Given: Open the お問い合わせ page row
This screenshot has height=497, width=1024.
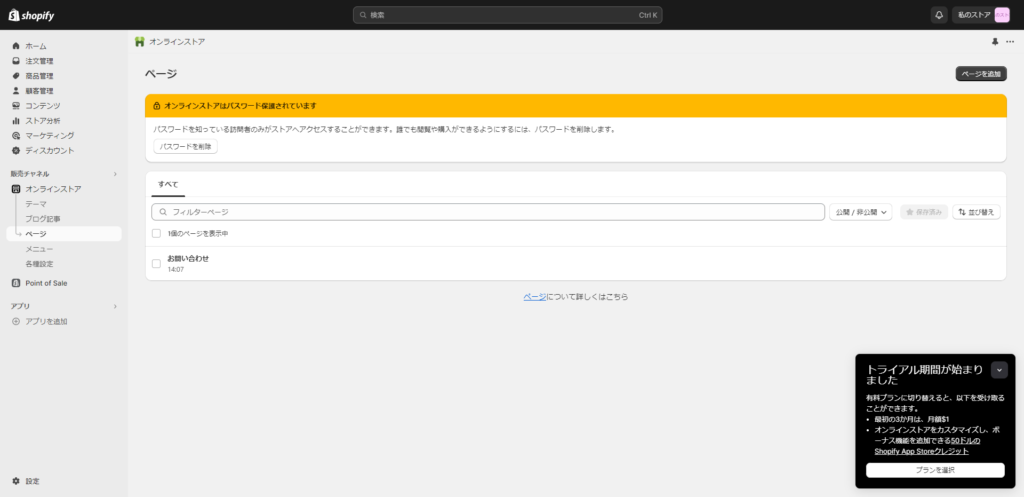Looking at the screenshot, I should [575, 264].
